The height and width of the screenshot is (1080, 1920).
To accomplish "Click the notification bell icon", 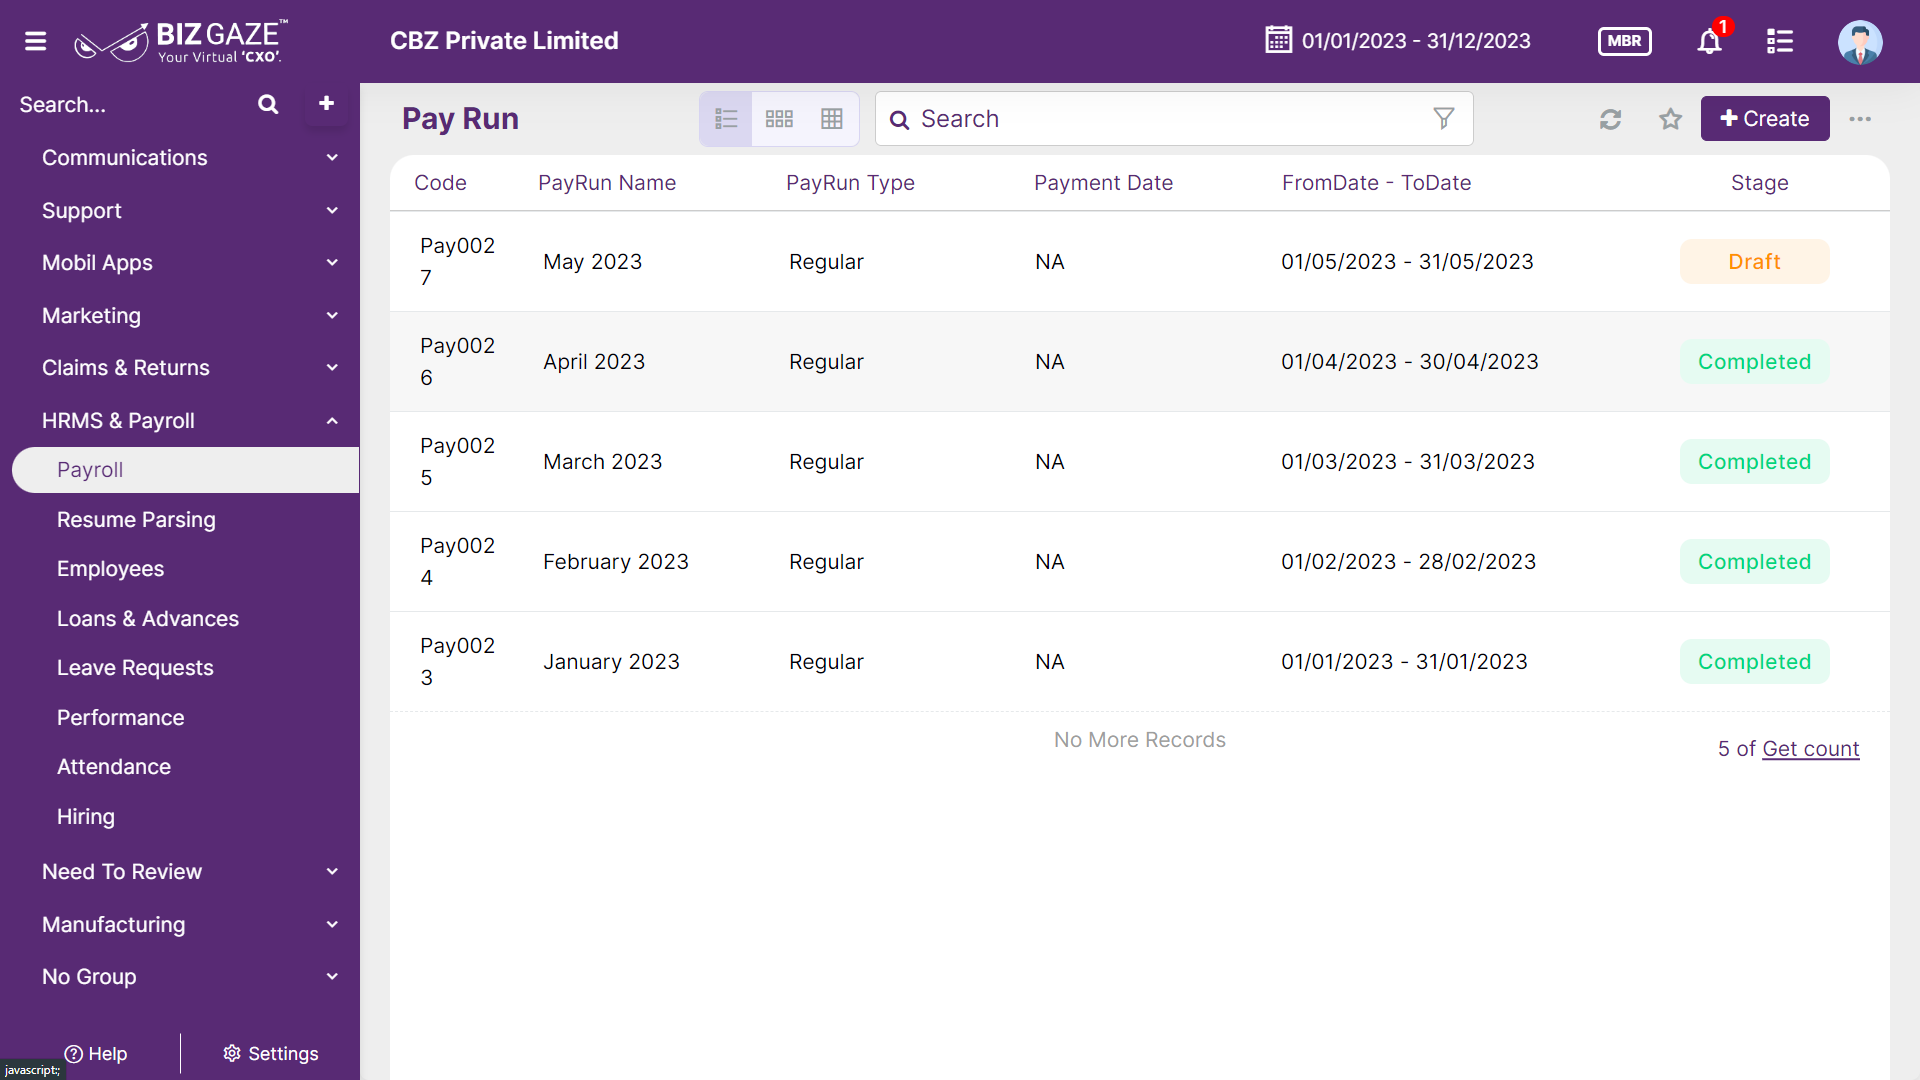I will coord(1710,41).
